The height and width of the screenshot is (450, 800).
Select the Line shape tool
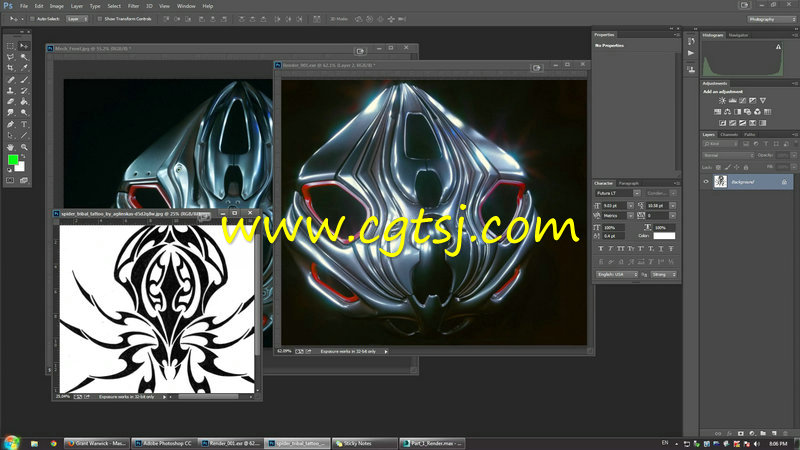click(x=24, y=135)
